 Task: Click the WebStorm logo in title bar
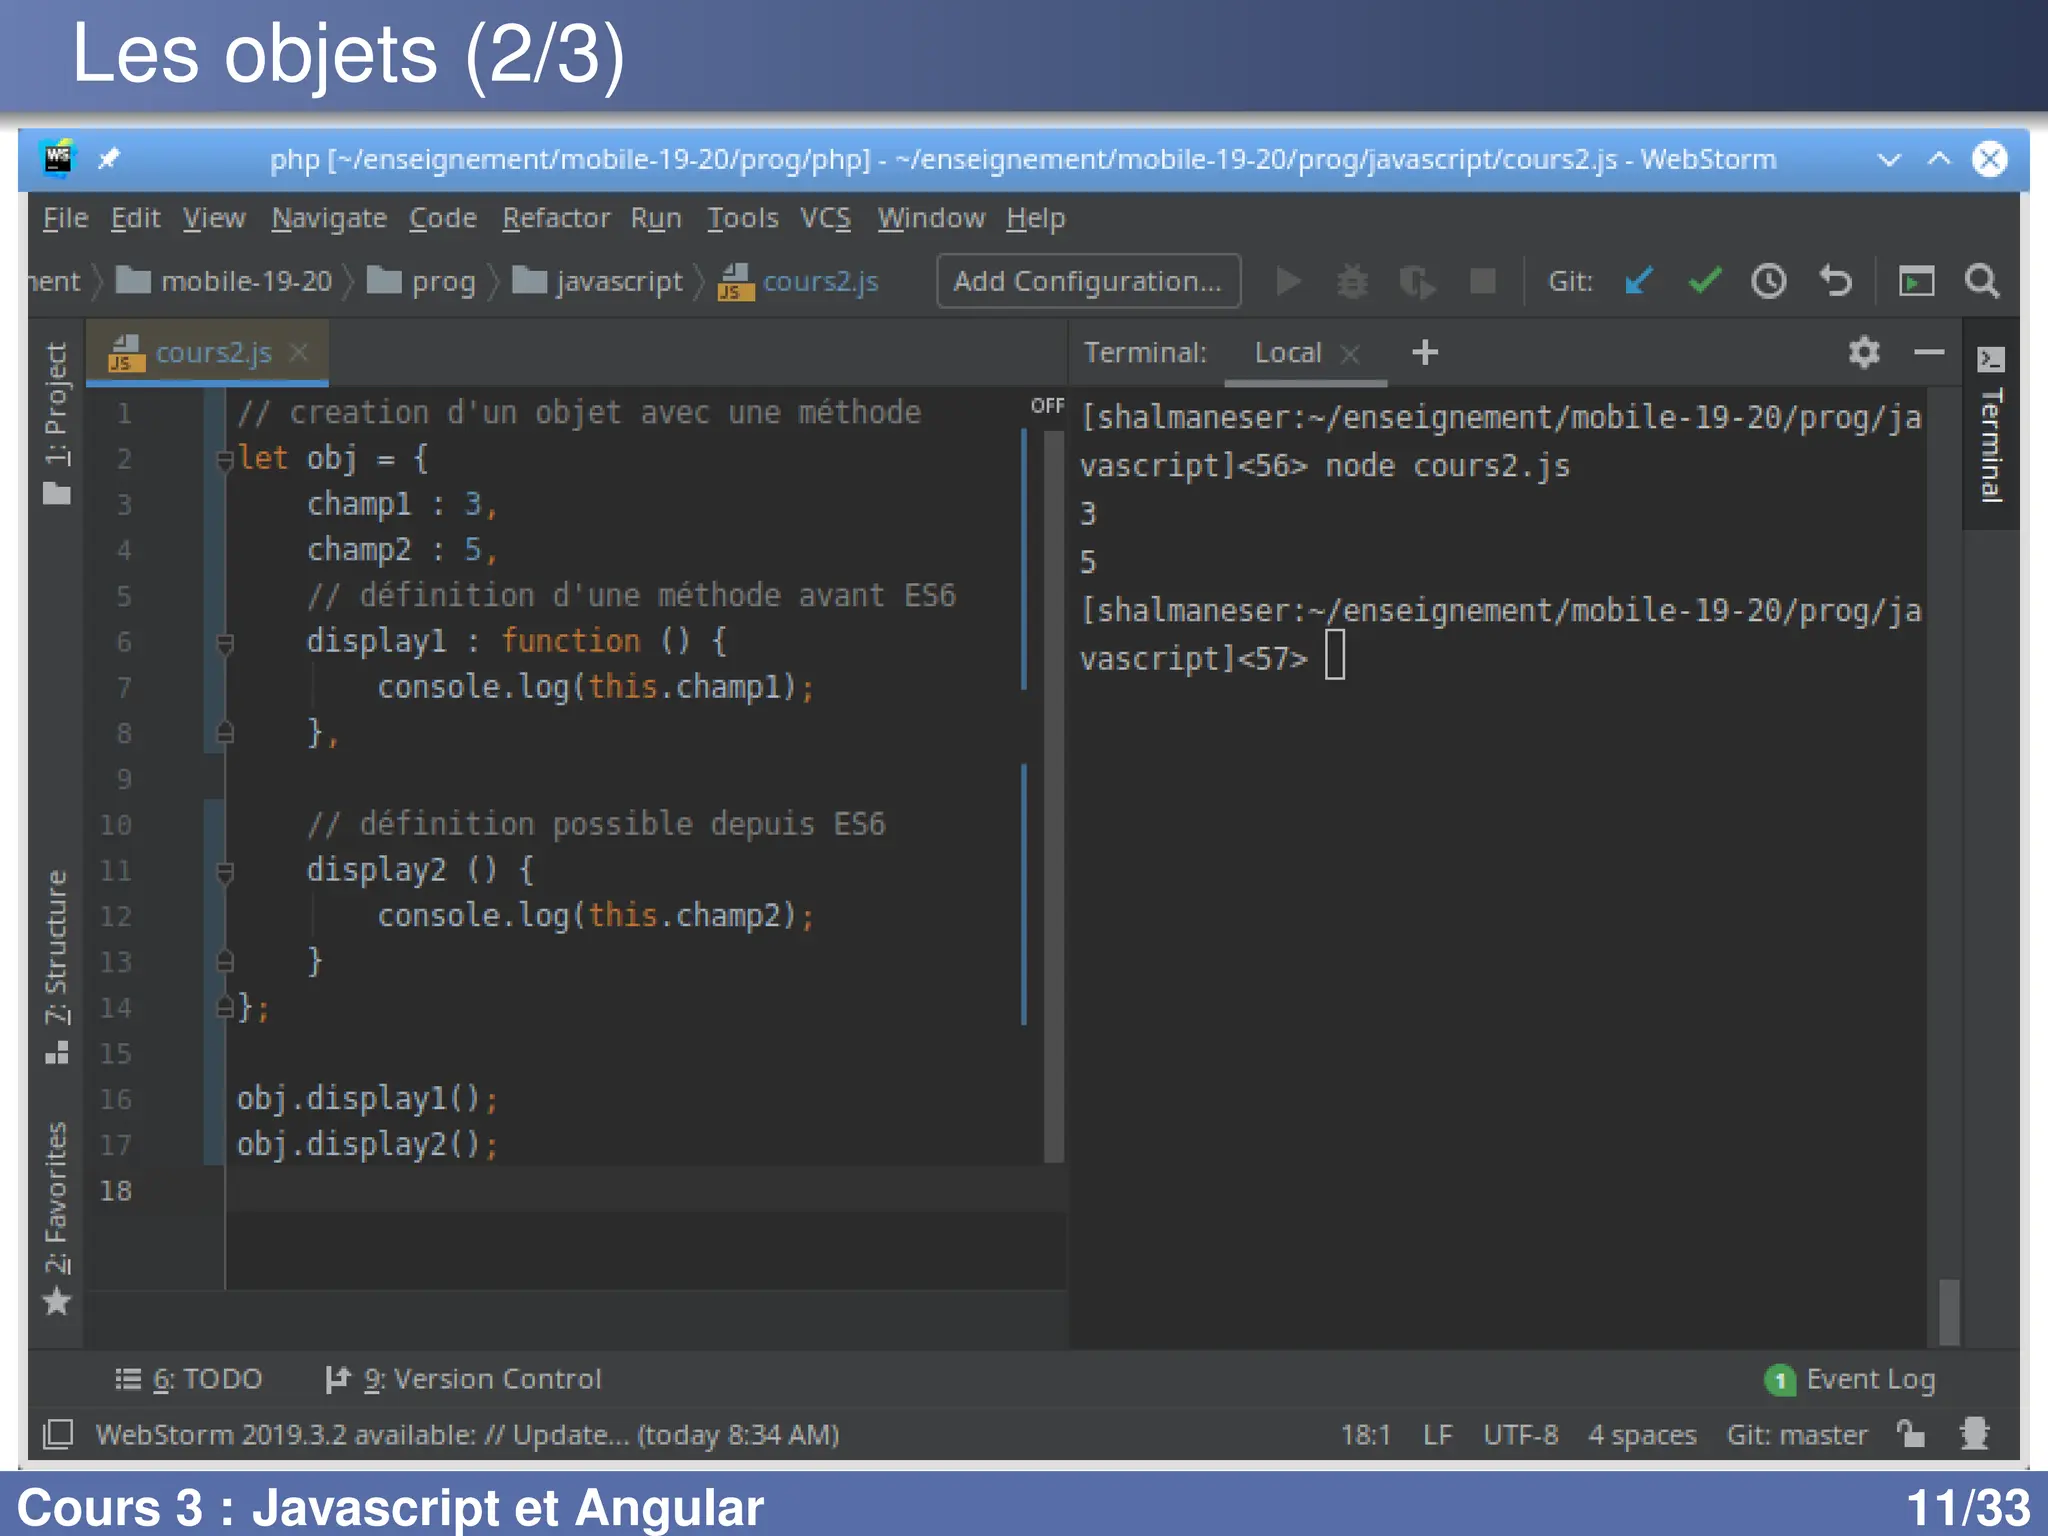[58, 159]
